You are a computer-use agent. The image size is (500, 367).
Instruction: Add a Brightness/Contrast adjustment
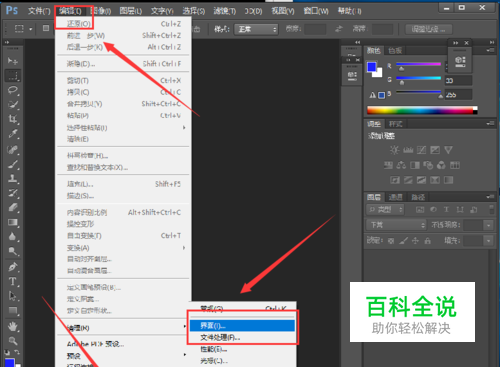[394, 150]
